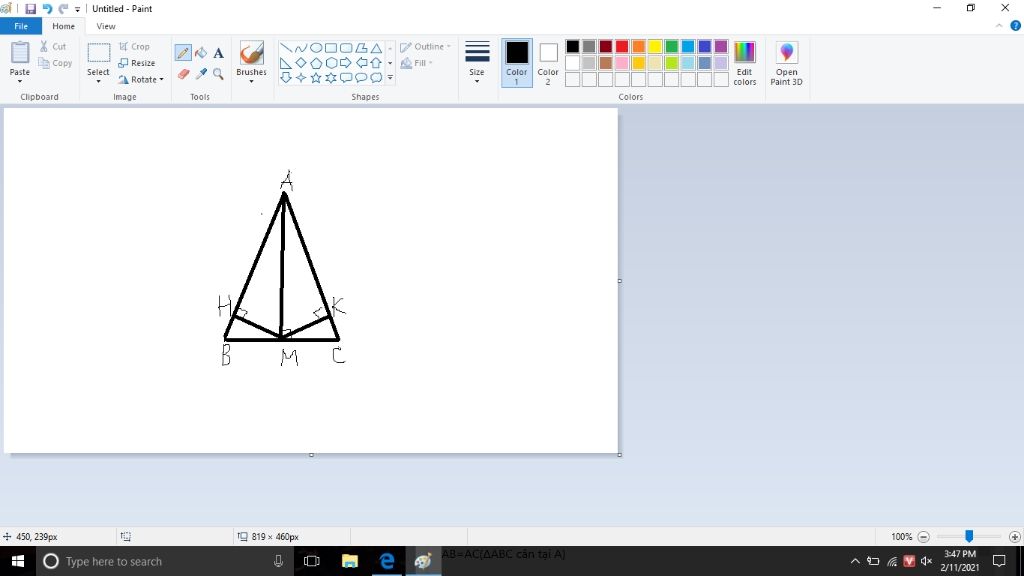The width and height of the screenshot is (1024, 576).
Task: Move the Shapes gallery down one row
Action: (390, 63)
